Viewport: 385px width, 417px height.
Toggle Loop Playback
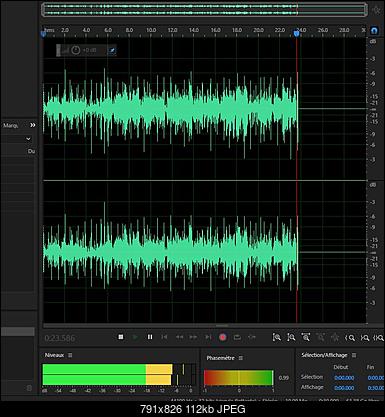click(237, 337)
